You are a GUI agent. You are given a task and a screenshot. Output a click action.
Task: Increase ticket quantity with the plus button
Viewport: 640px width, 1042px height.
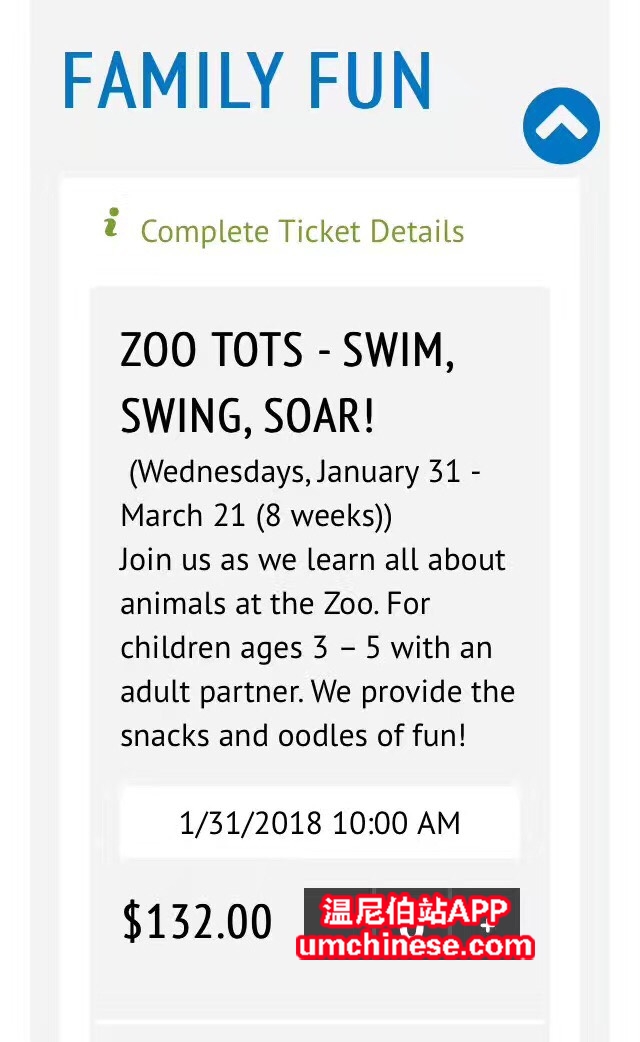(x=488, y=924)
